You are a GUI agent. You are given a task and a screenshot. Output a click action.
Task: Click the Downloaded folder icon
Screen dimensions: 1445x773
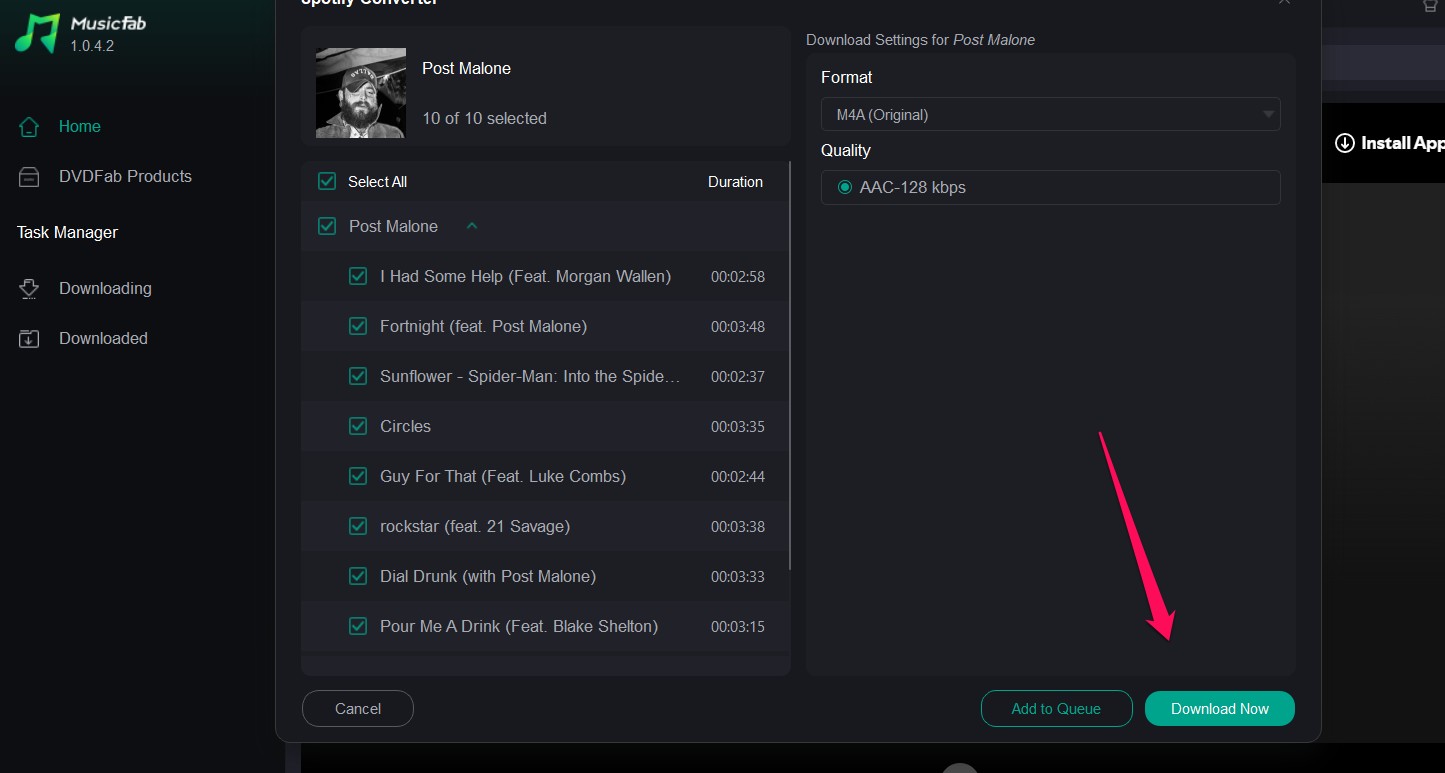tap(29, 339)
